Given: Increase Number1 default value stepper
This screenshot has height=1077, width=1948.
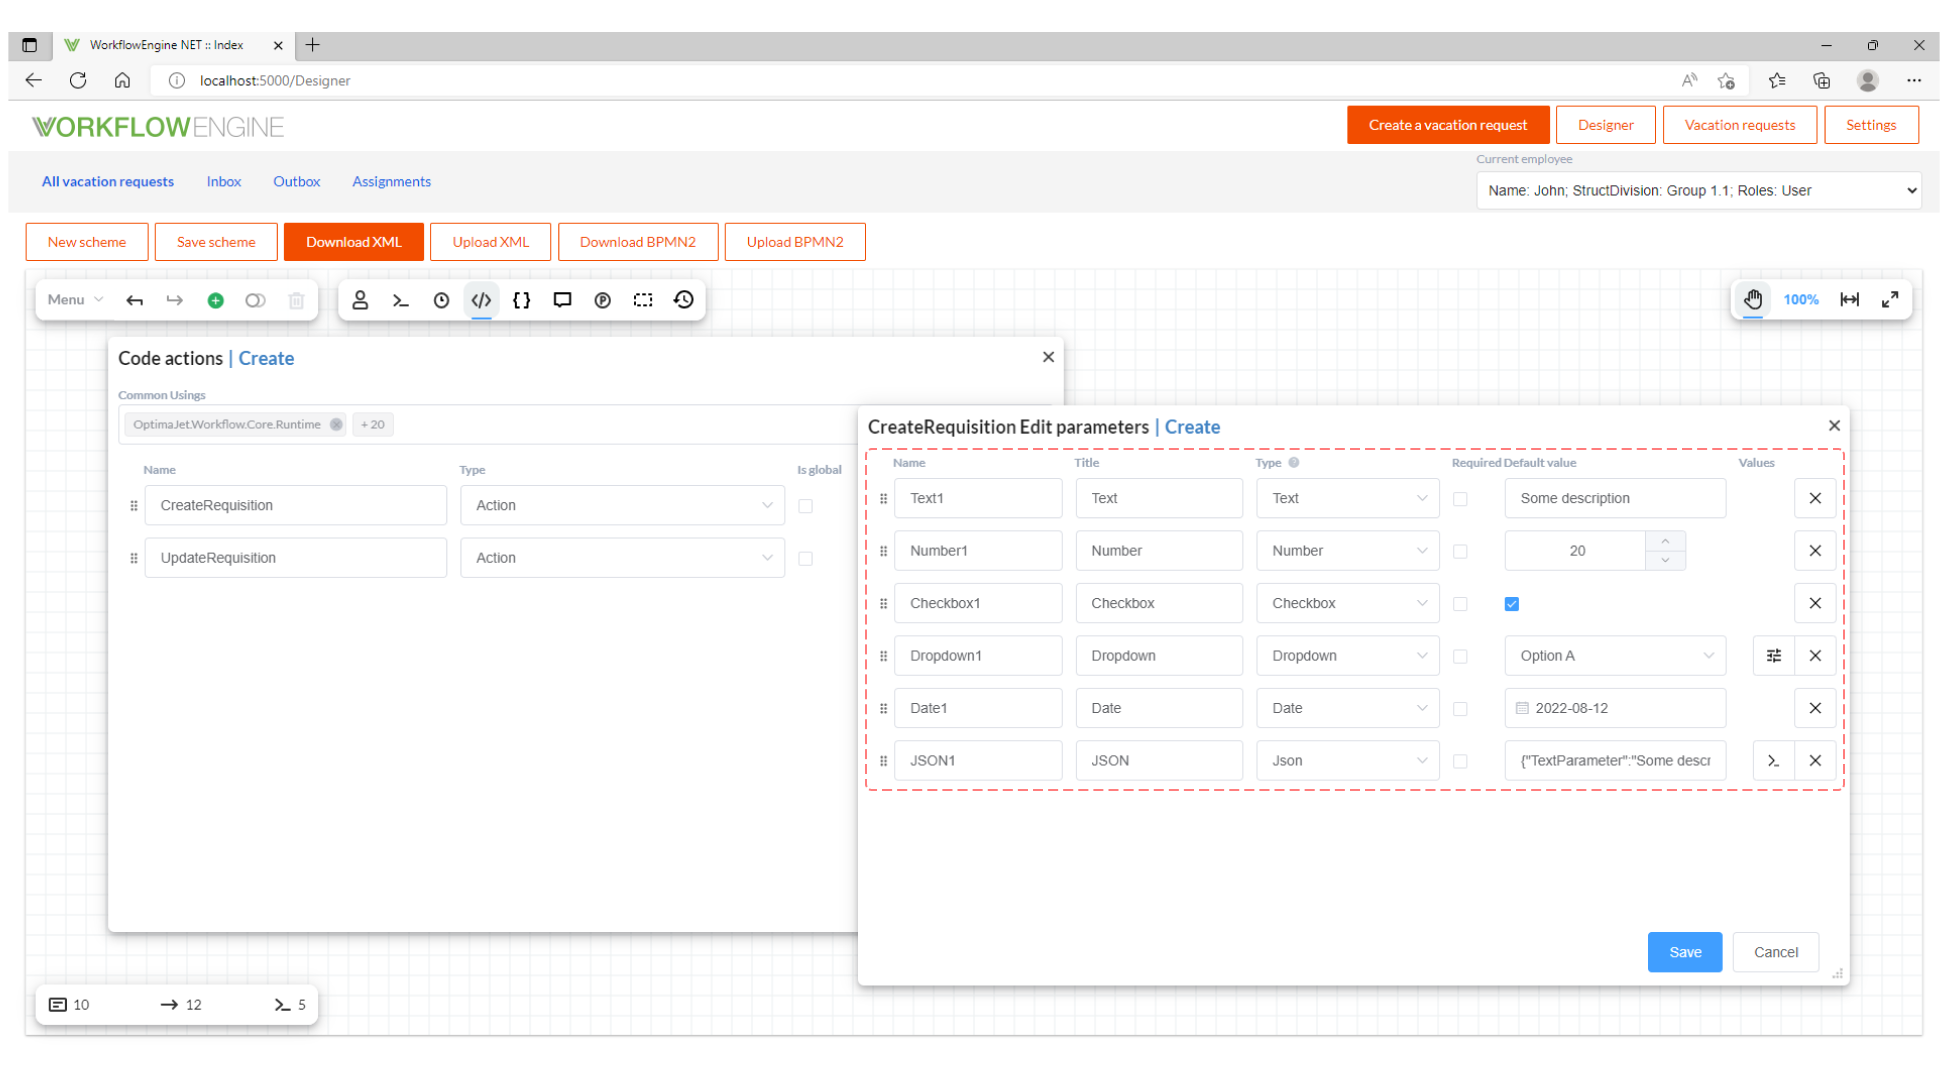Looking at the screenshot, I should point(1665,541).
